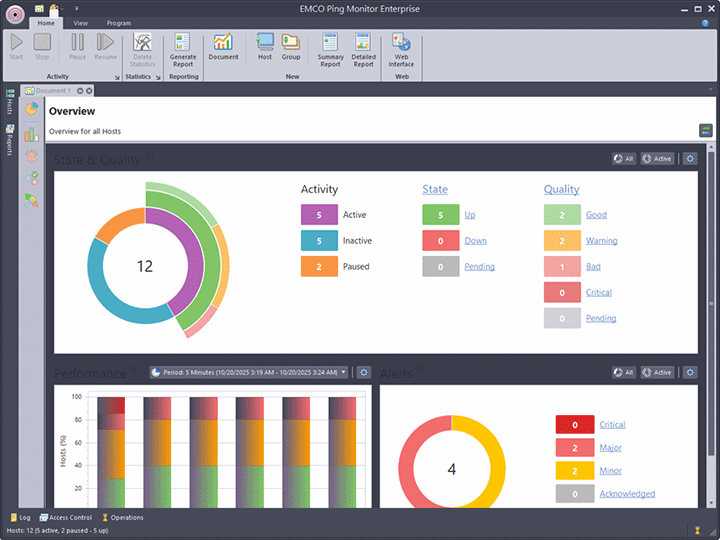
Task: Click the orange Paused count swatch
Action: 319,266
